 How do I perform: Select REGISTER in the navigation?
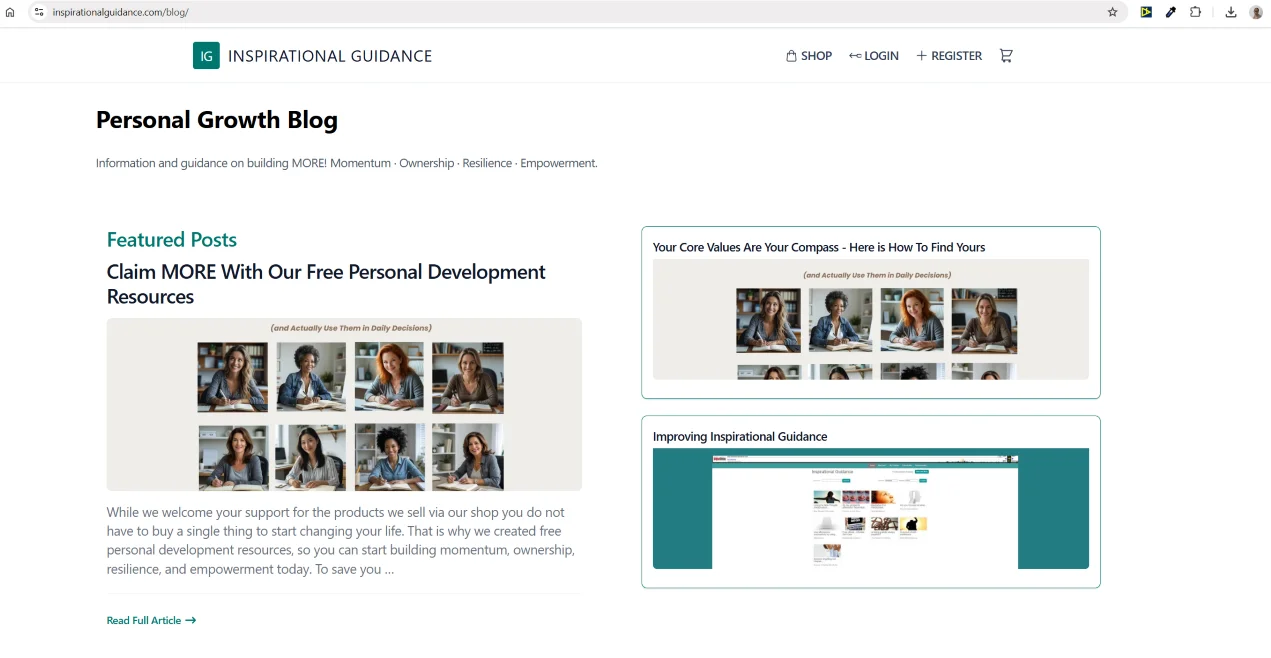[x=949, y=56]
